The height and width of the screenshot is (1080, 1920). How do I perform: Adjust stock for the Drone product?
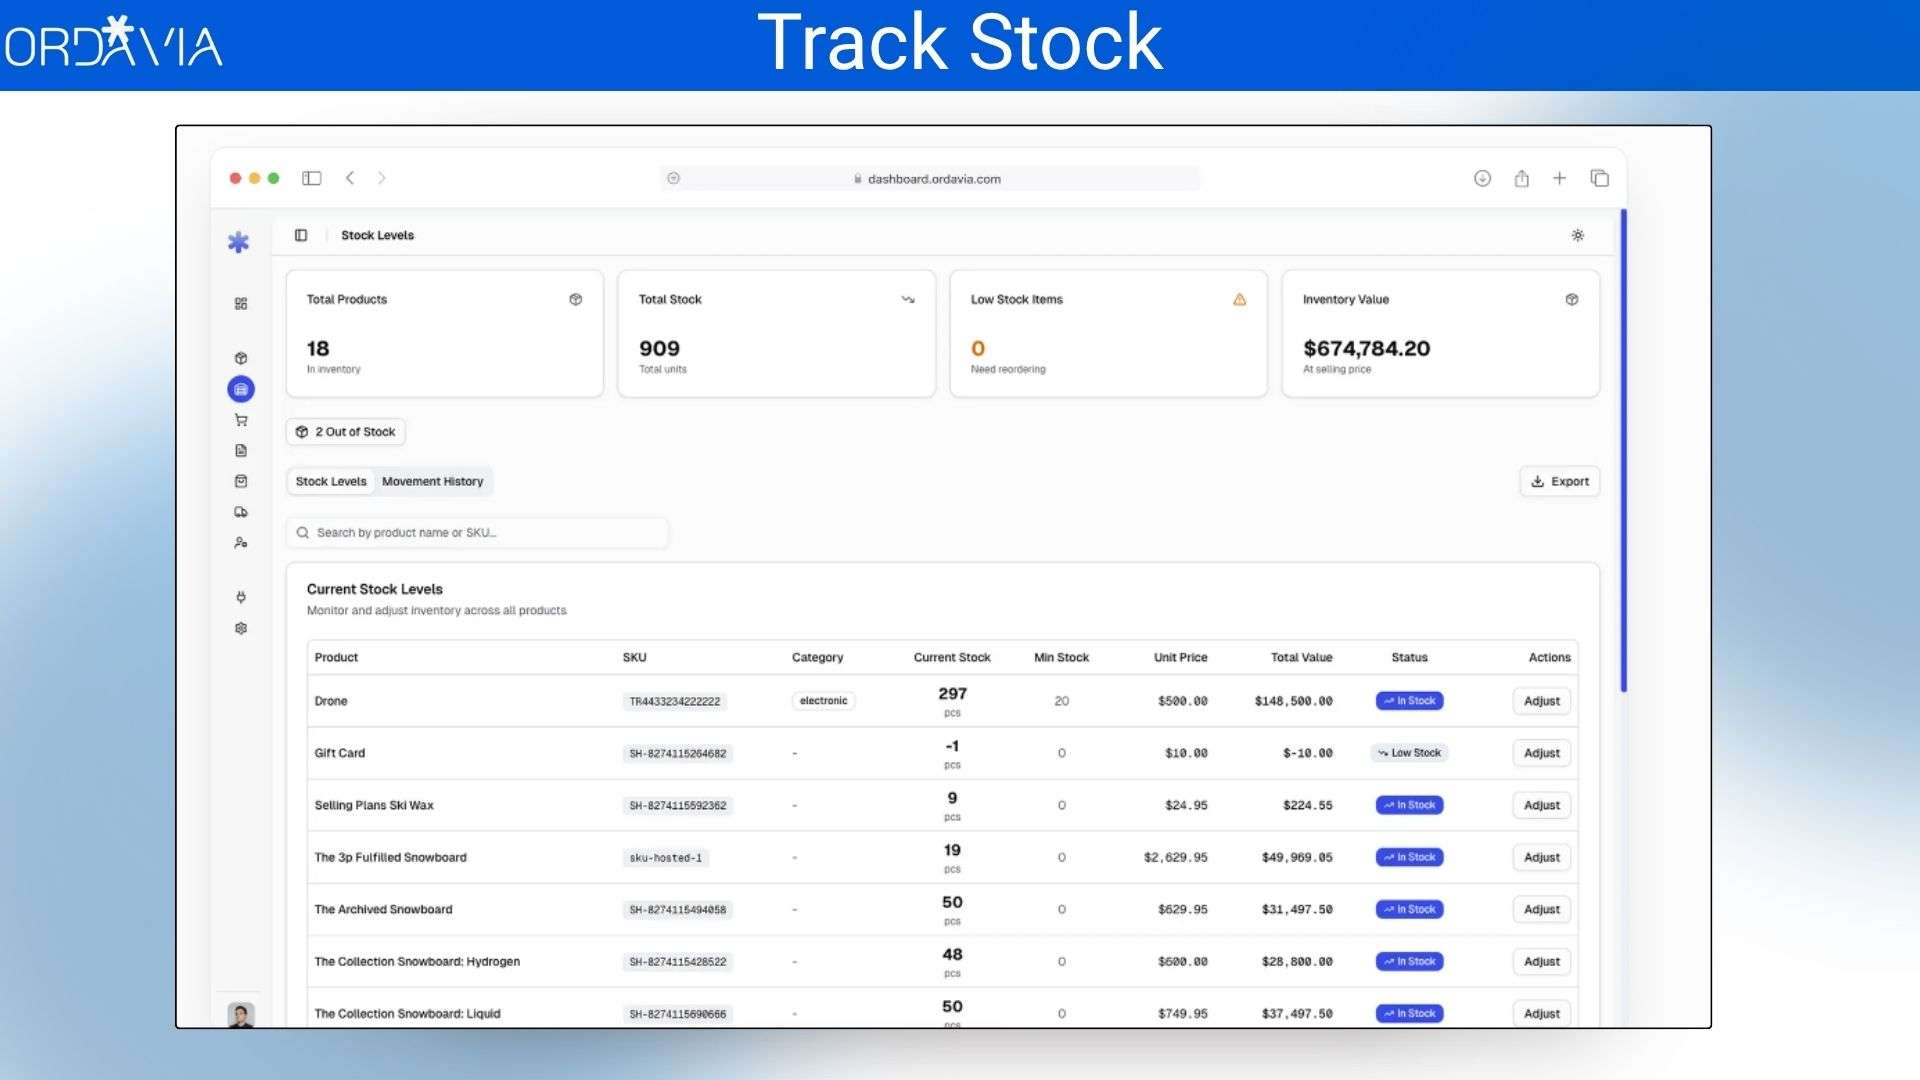tap(1540, 701)
